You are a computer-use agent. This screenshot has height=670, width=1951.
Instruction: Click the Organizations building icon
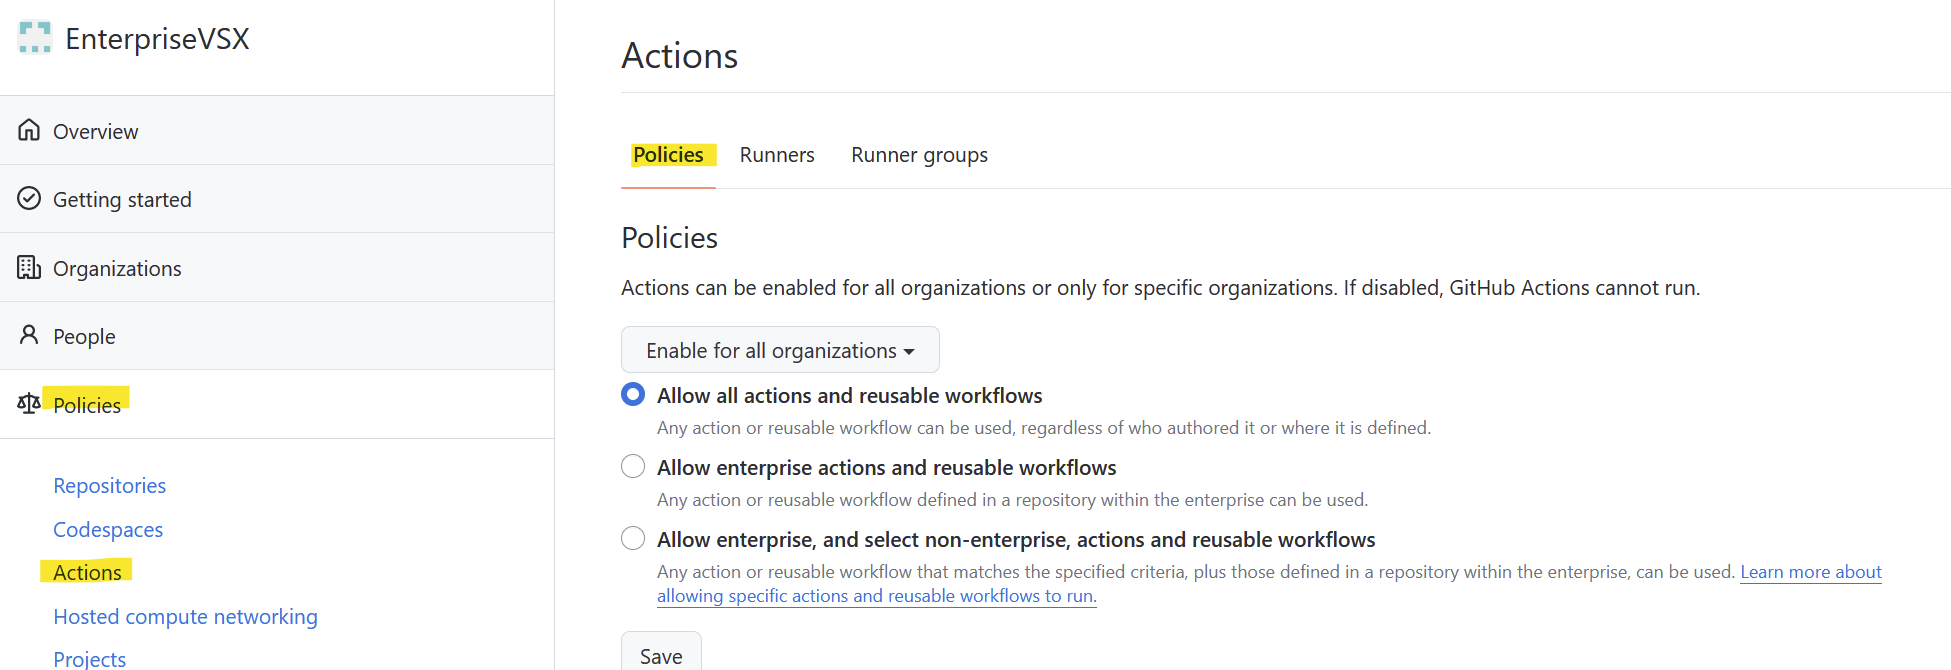29,267
